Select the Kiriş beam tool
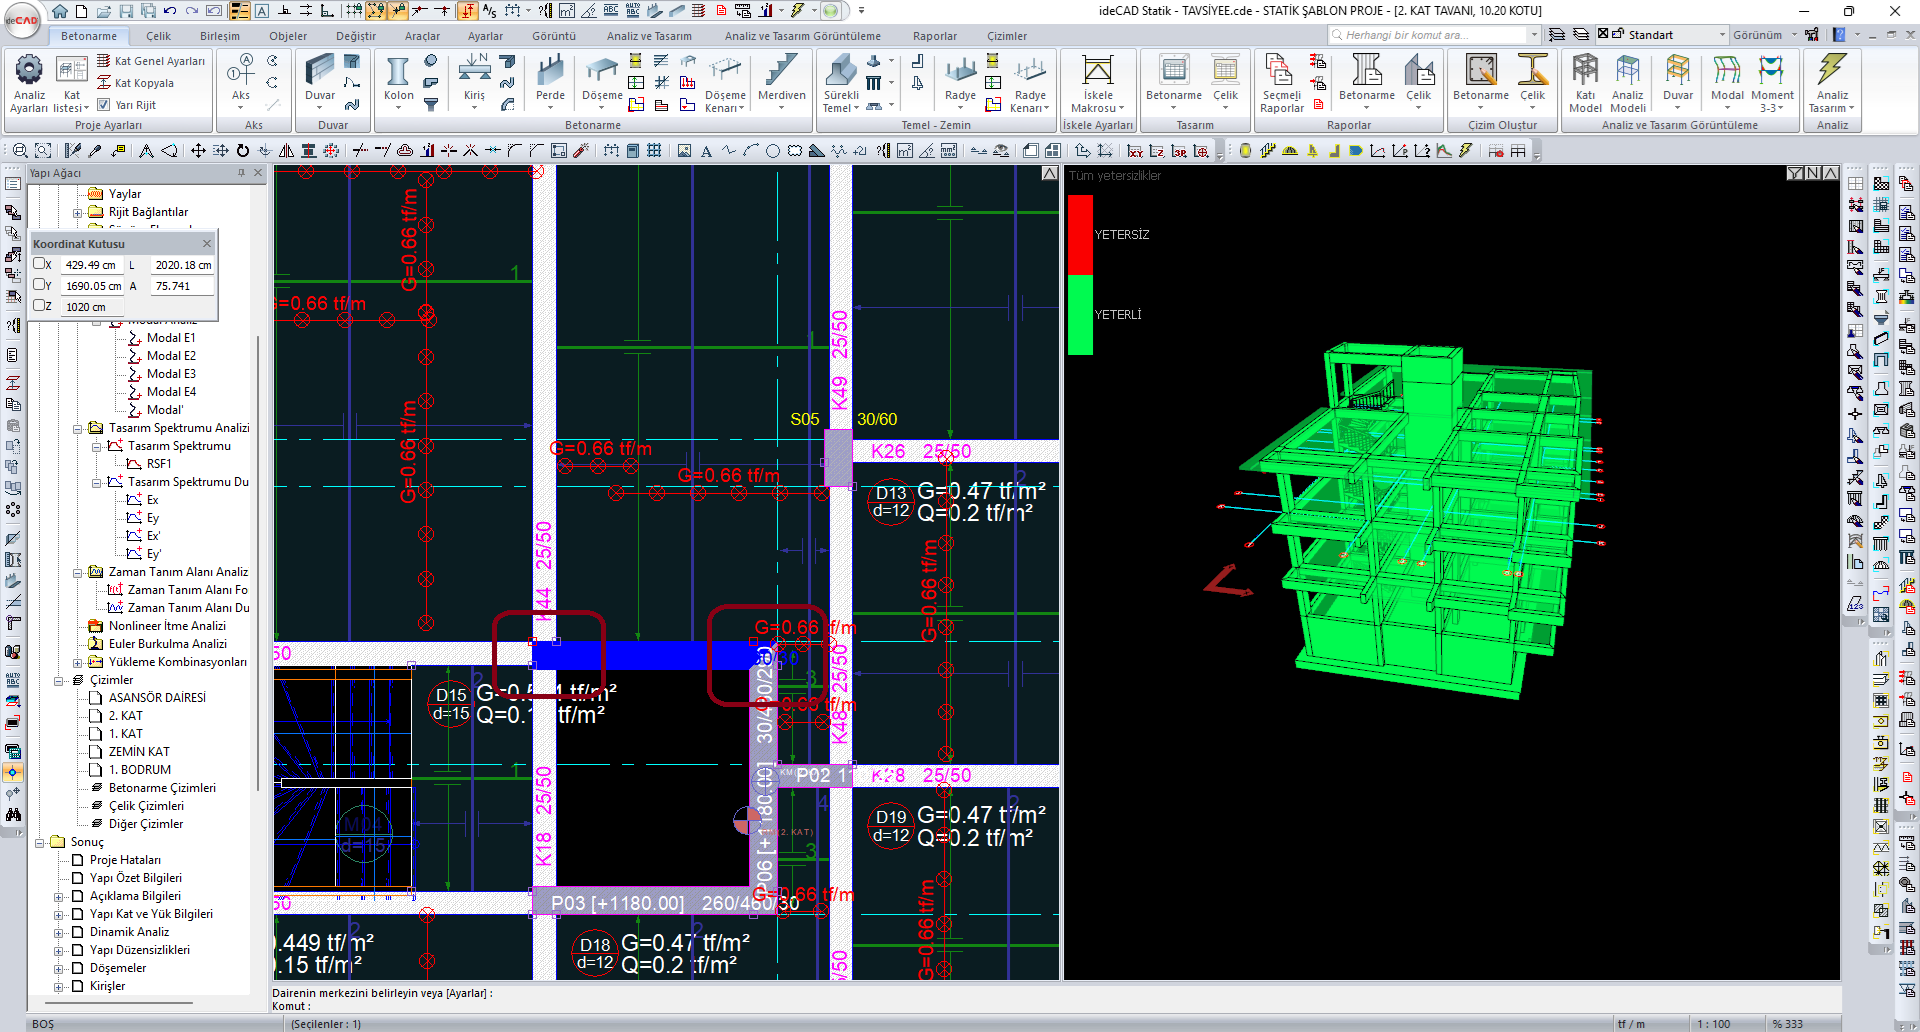The image size is (1920, 1032). pyautogui.click(x=474, y=78)
